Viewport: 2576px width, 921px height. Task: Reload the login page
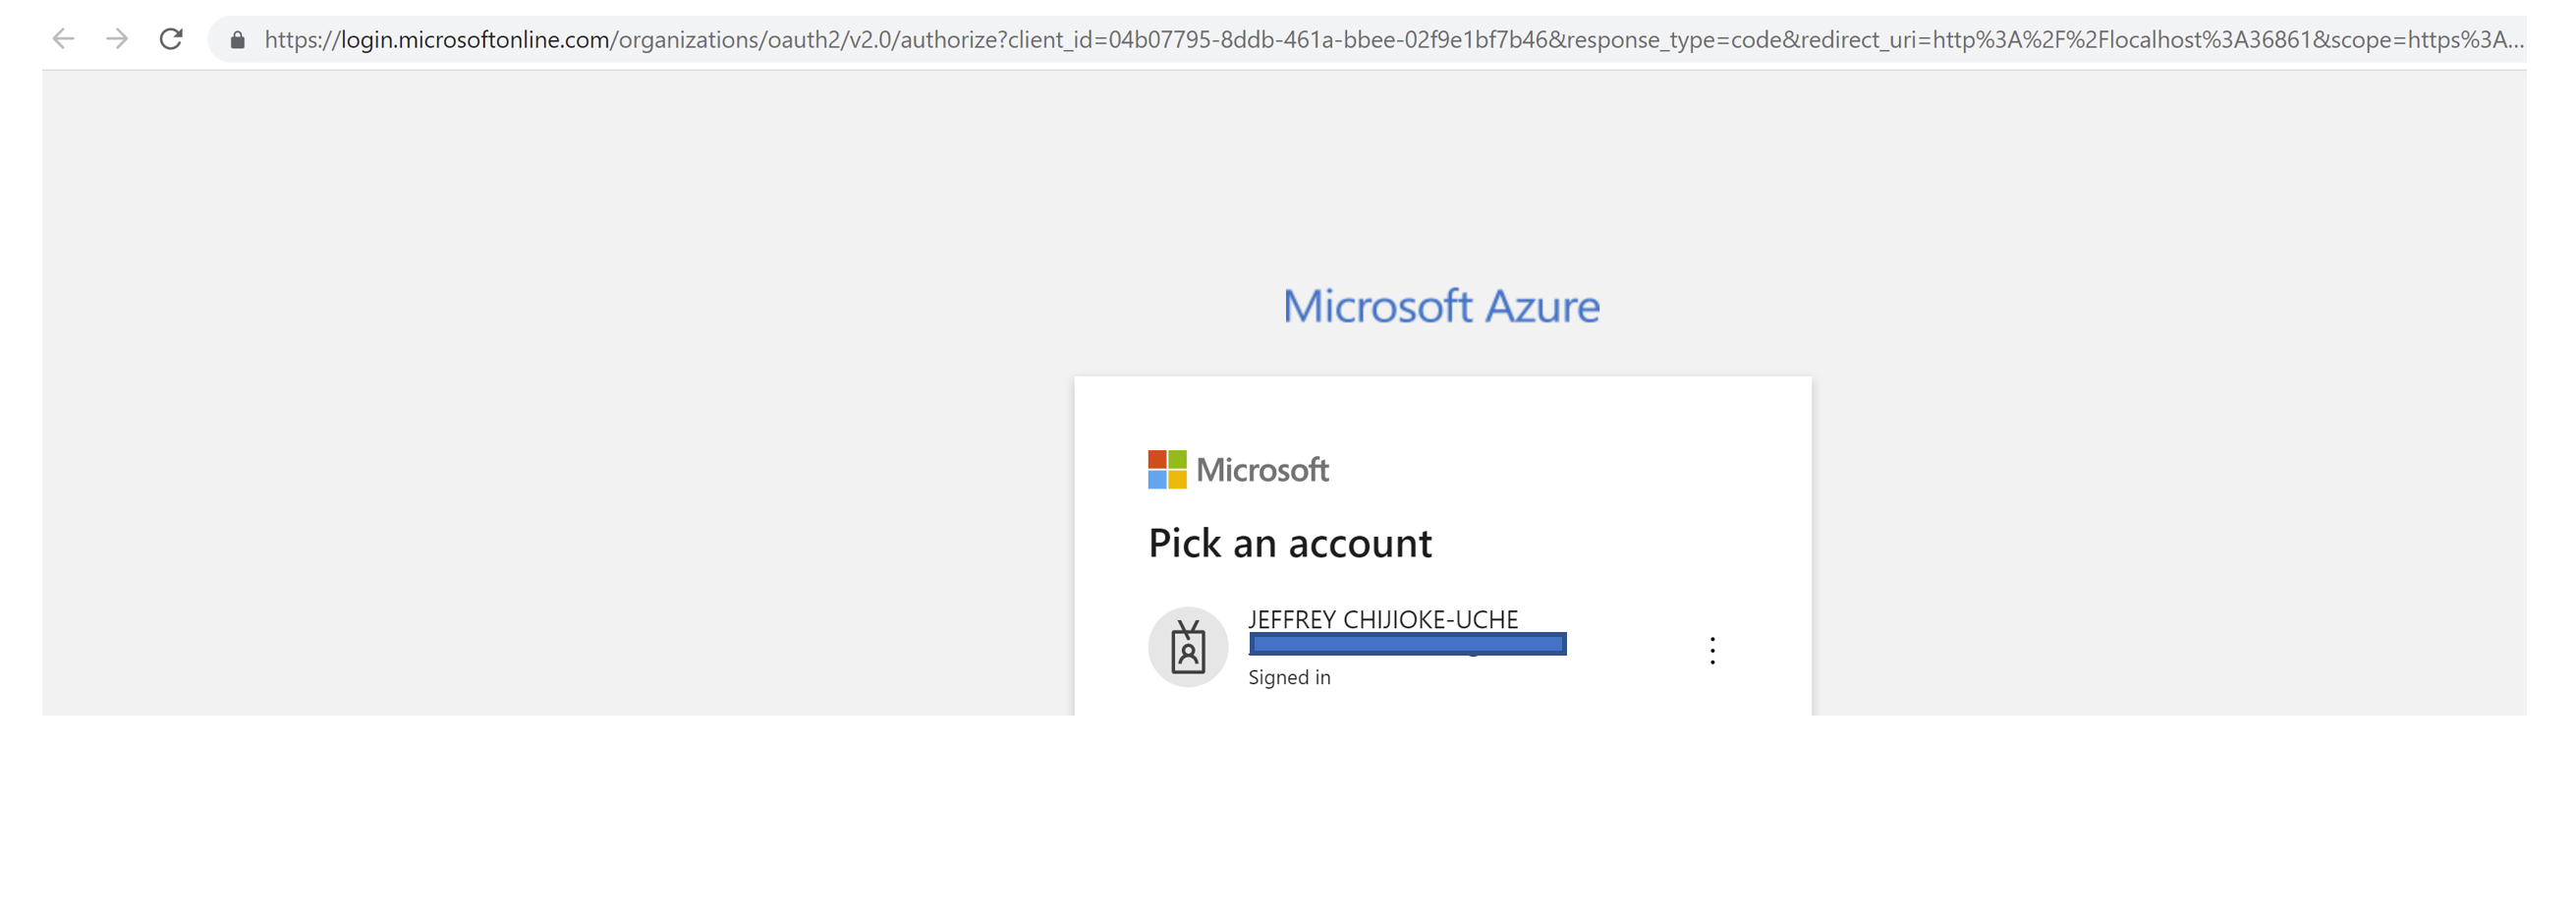171,39
